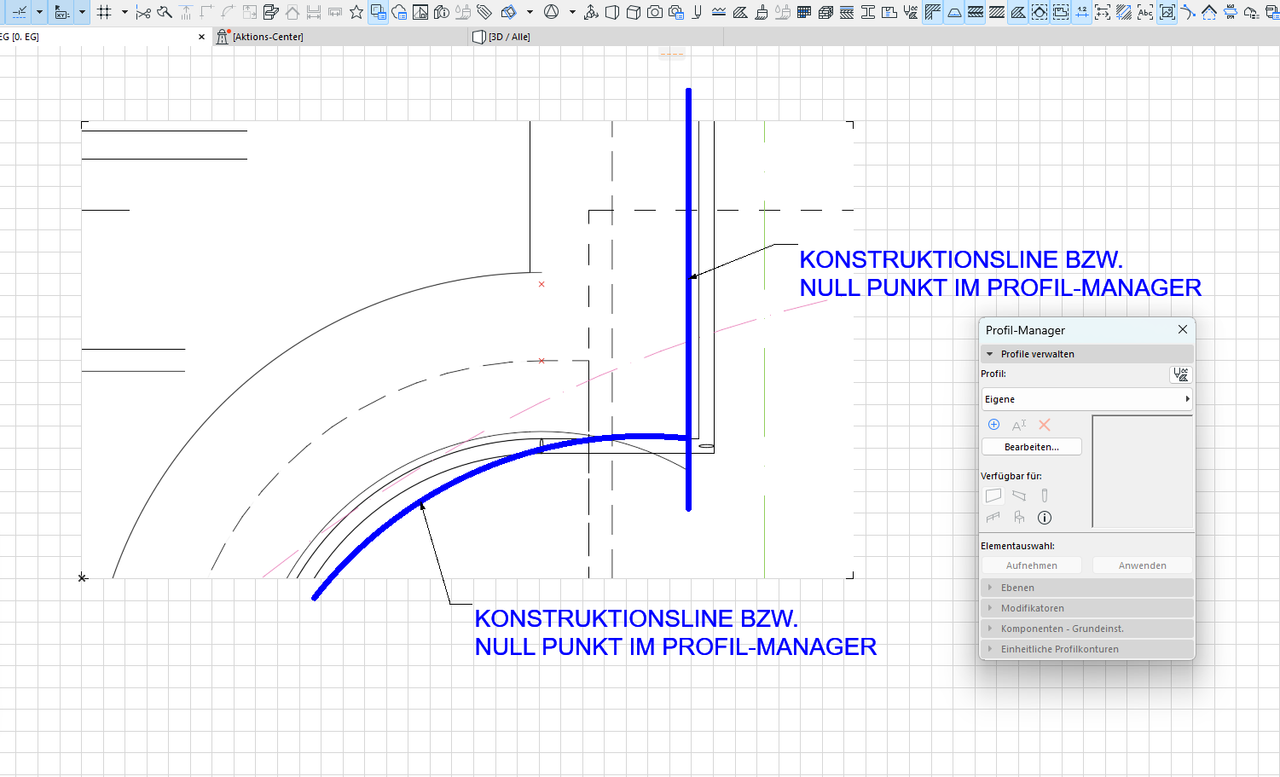Delete the profile using the red X icon

click(1044, 424)
